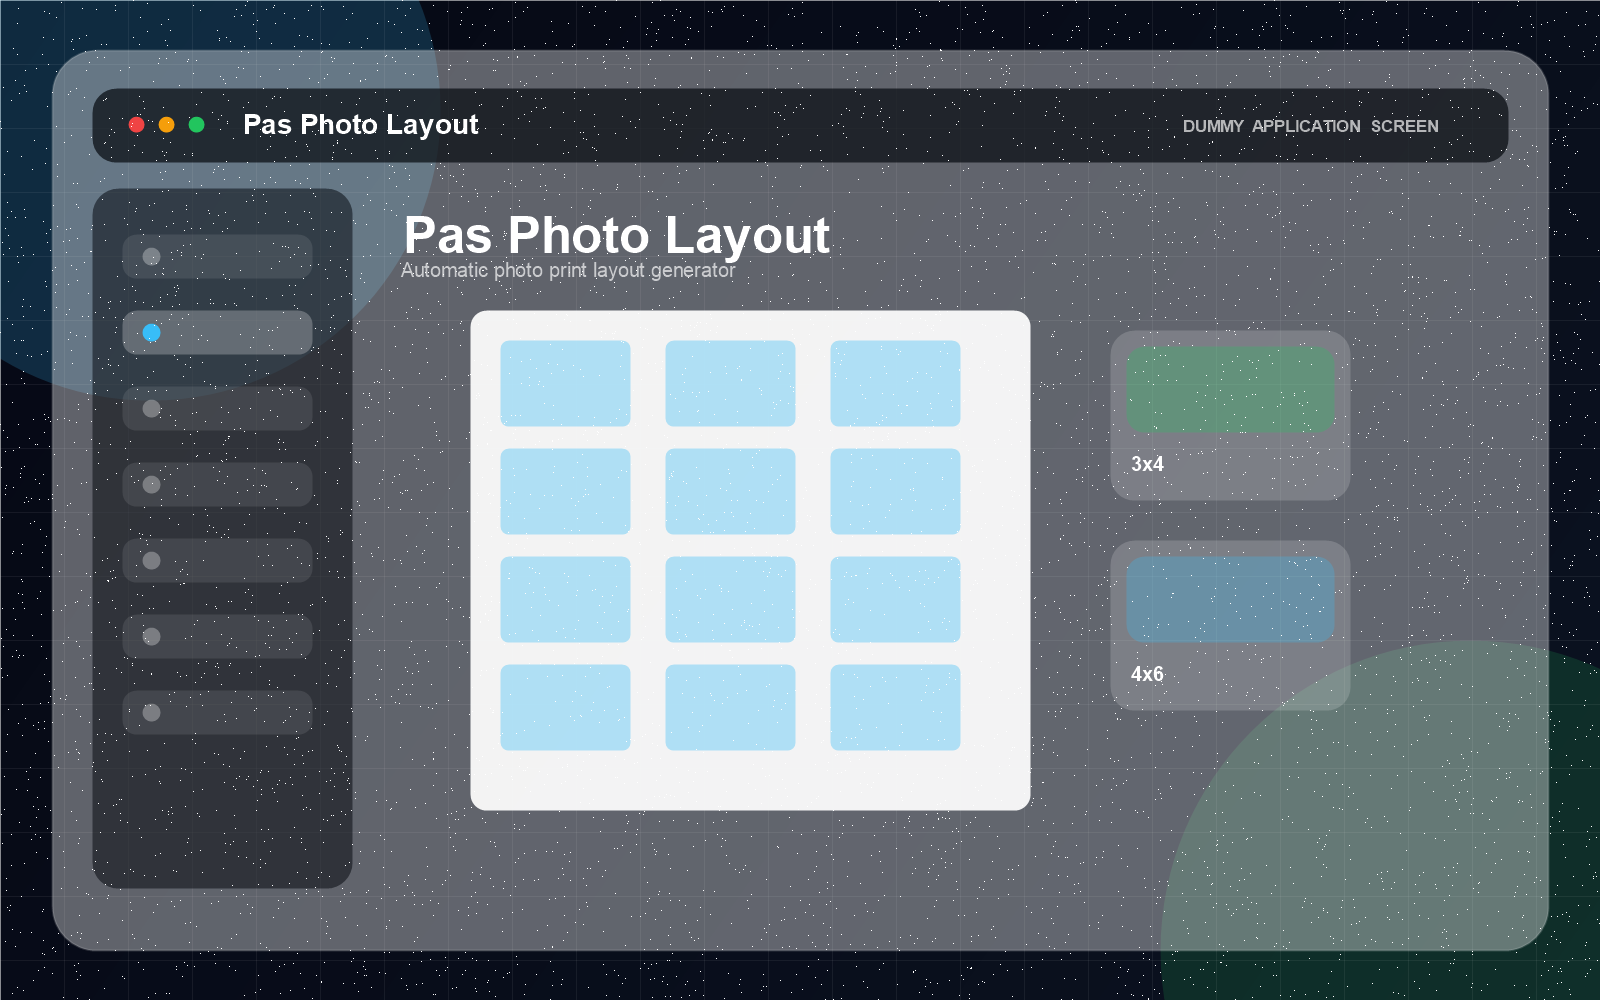Image resolution: width=1600 pixels, height=1000 pixels.
Task: Select second-row middle photo cell on sheet
Action: click(730, 491)
